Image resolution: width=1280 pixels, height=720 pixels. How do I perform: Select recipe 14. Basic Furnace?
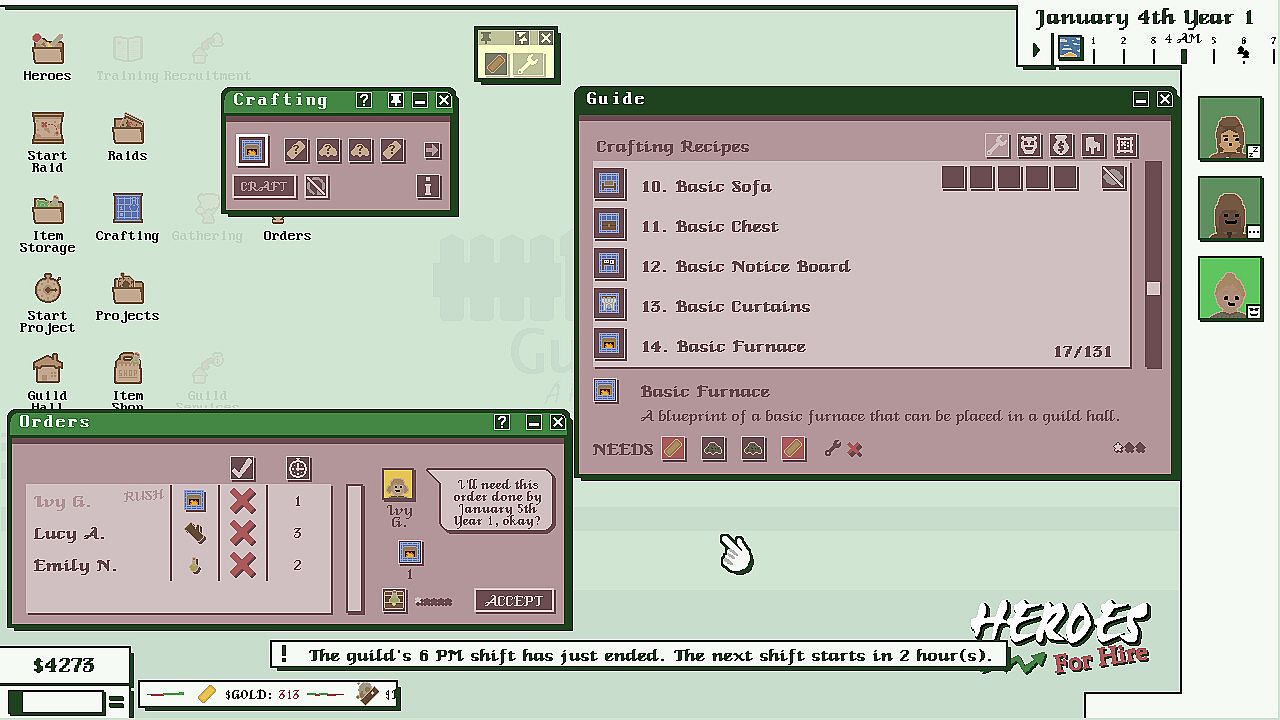(x=723, y=347)
